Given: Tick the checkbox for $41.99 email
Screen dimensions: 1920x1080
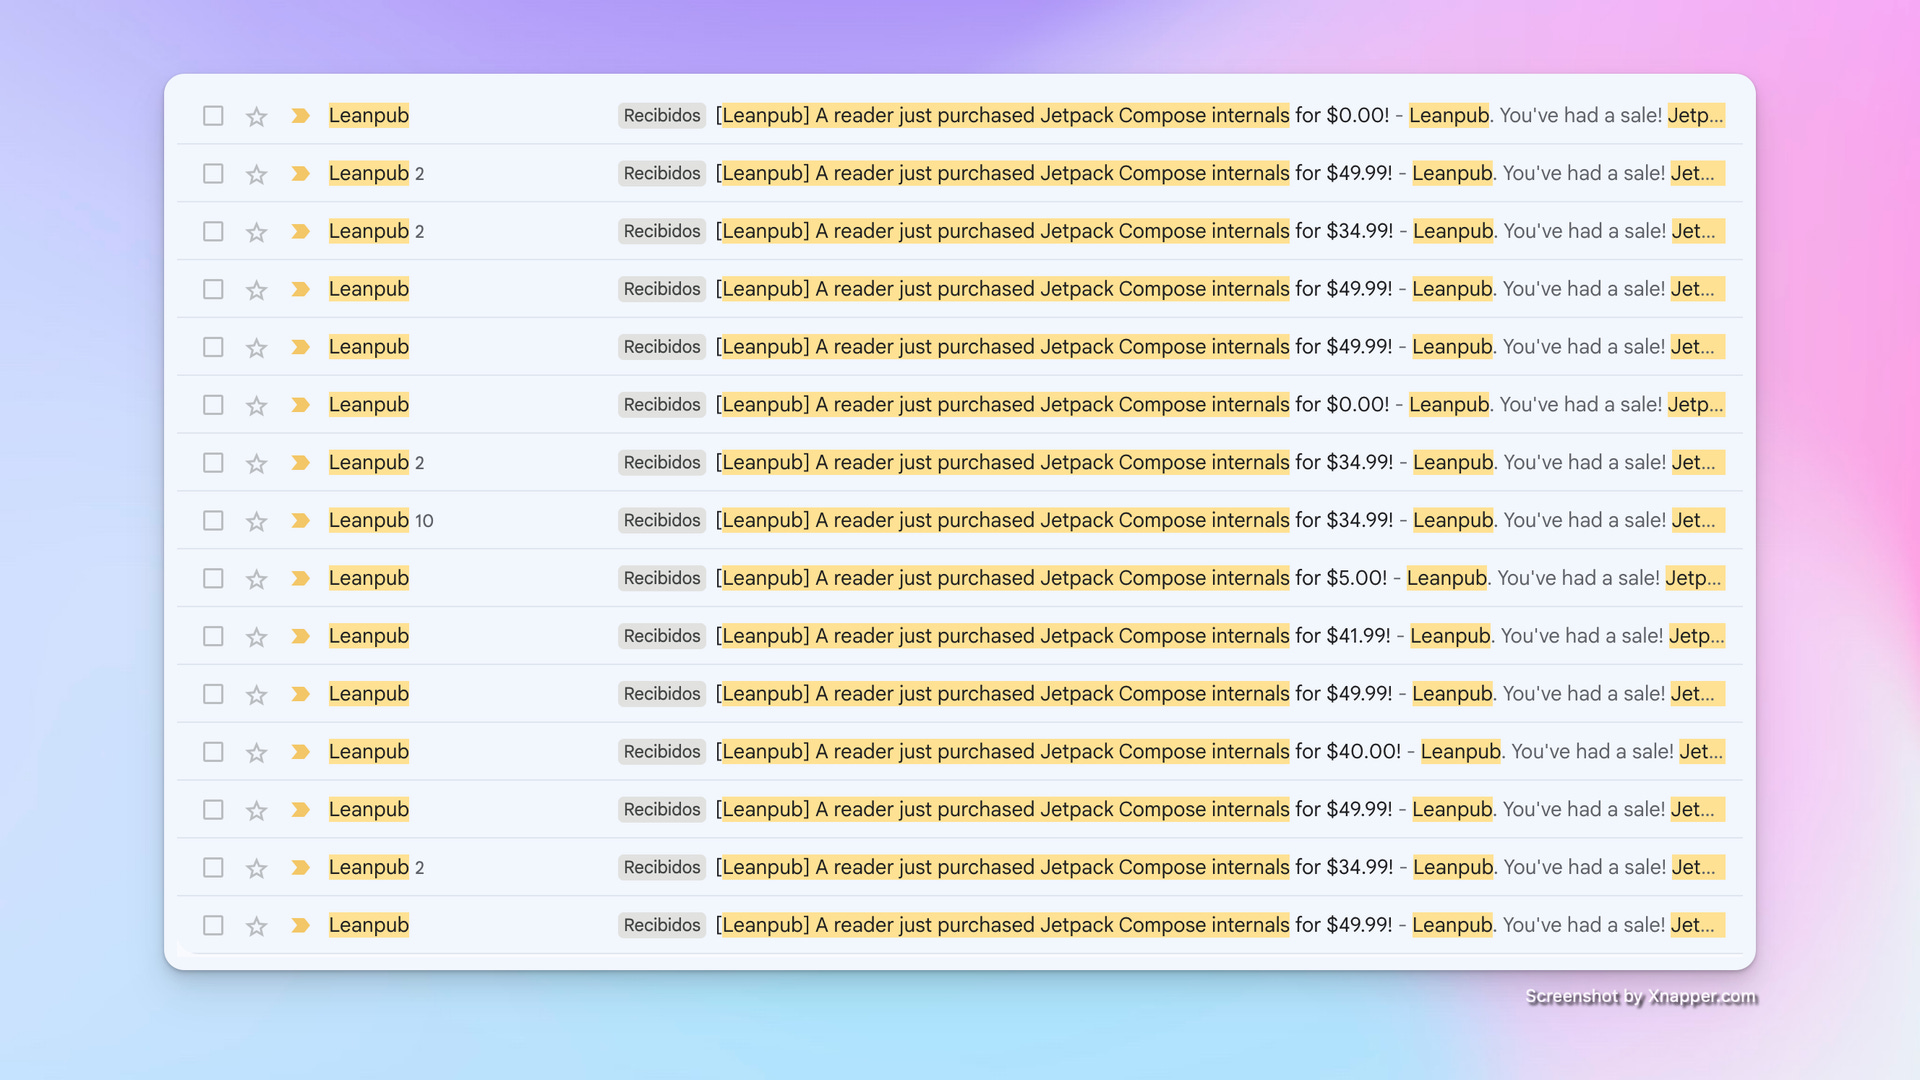Looking at the screenshot, I should (x=213, y=636).
